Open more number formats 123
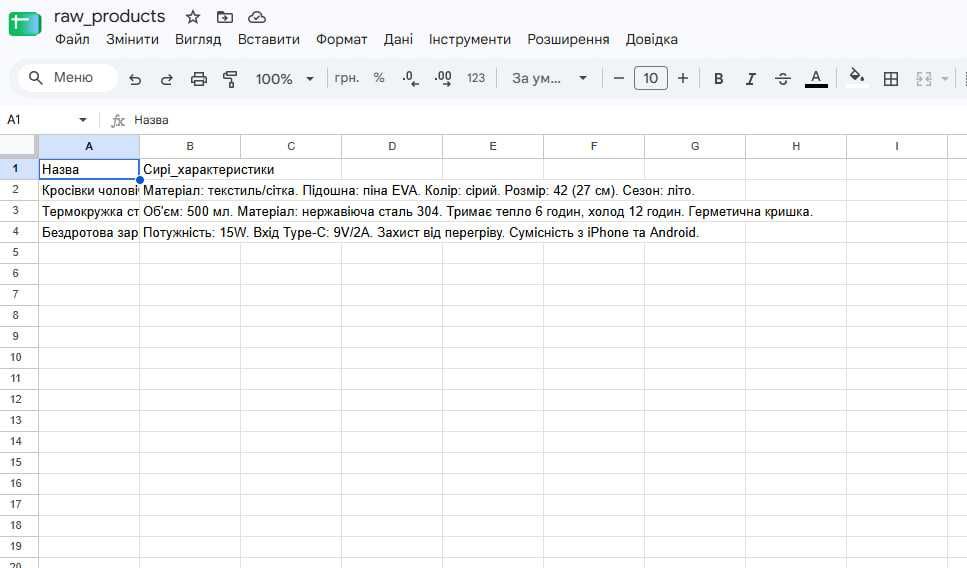967x568 pixels. pos(475,78)
